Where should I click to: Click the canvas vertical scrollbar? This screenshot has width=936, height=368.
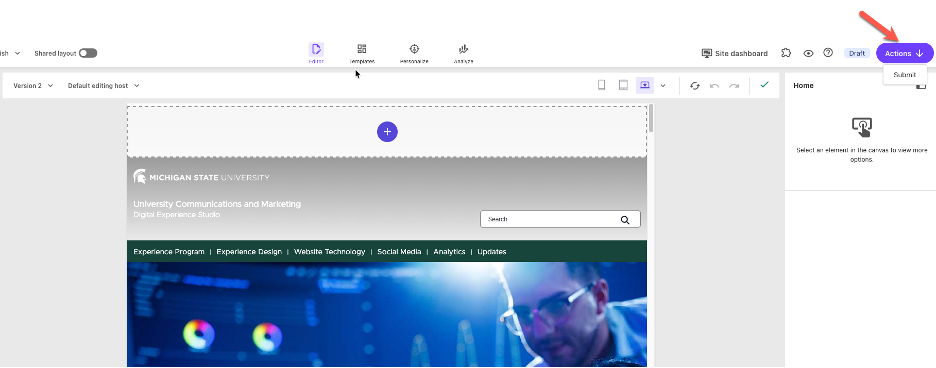click(x=652, y=118)
